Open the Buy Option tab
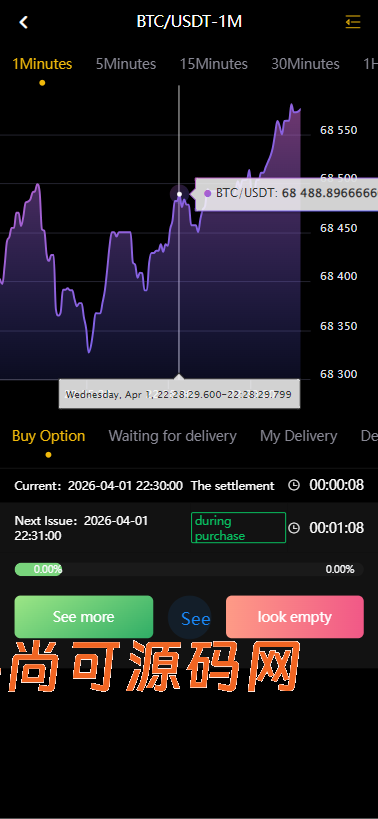This screenshot has width=378, height=819. 49,436
